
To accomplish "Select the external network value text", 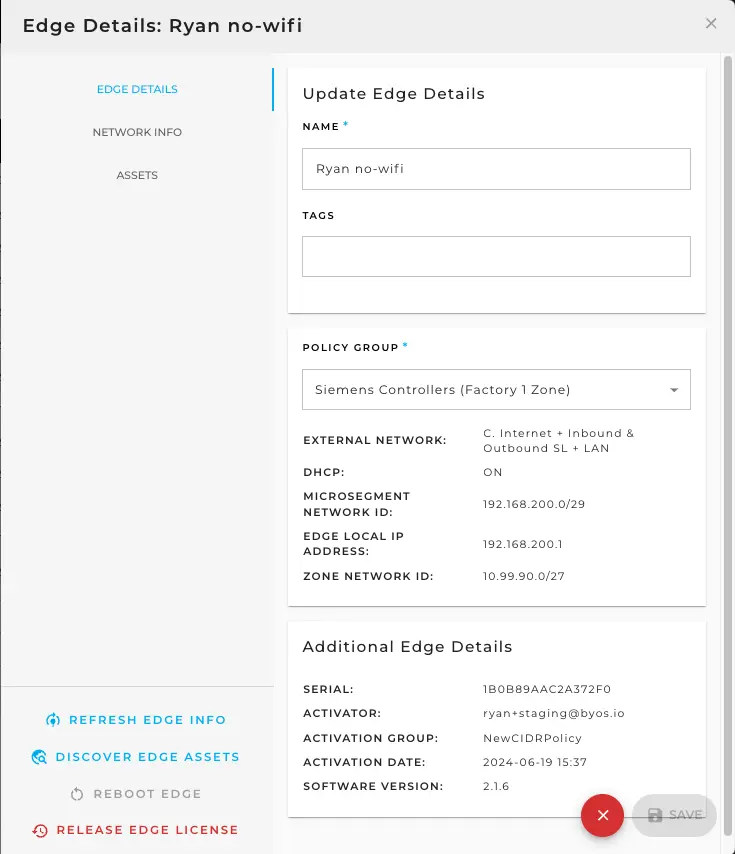I will click(558, 441).
